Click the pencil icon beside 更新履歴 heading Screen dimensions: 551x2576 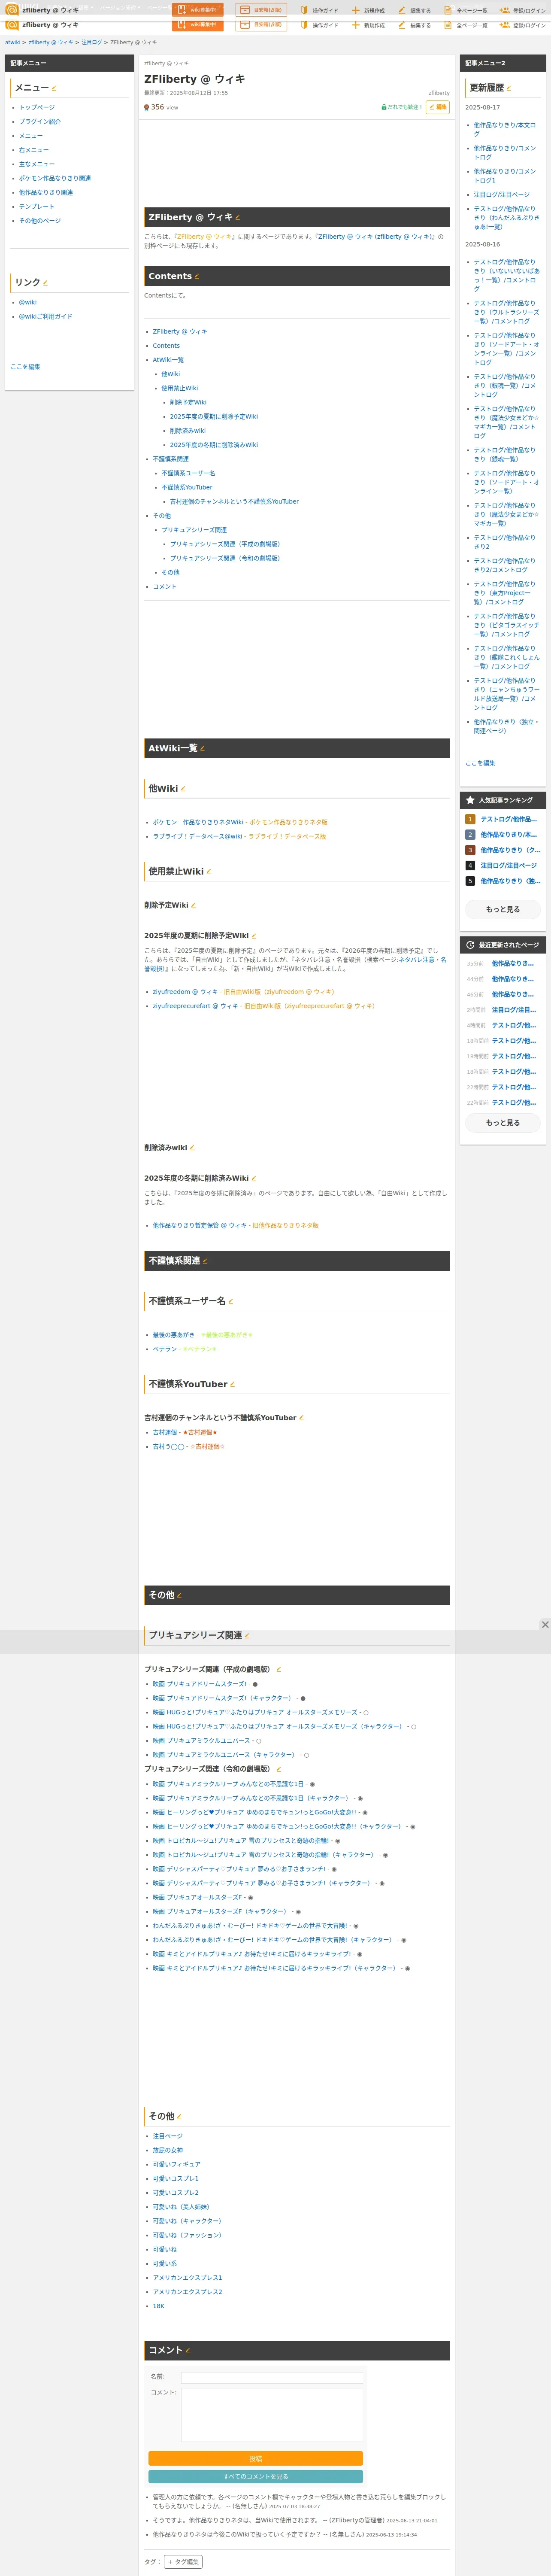coord(509,88)
